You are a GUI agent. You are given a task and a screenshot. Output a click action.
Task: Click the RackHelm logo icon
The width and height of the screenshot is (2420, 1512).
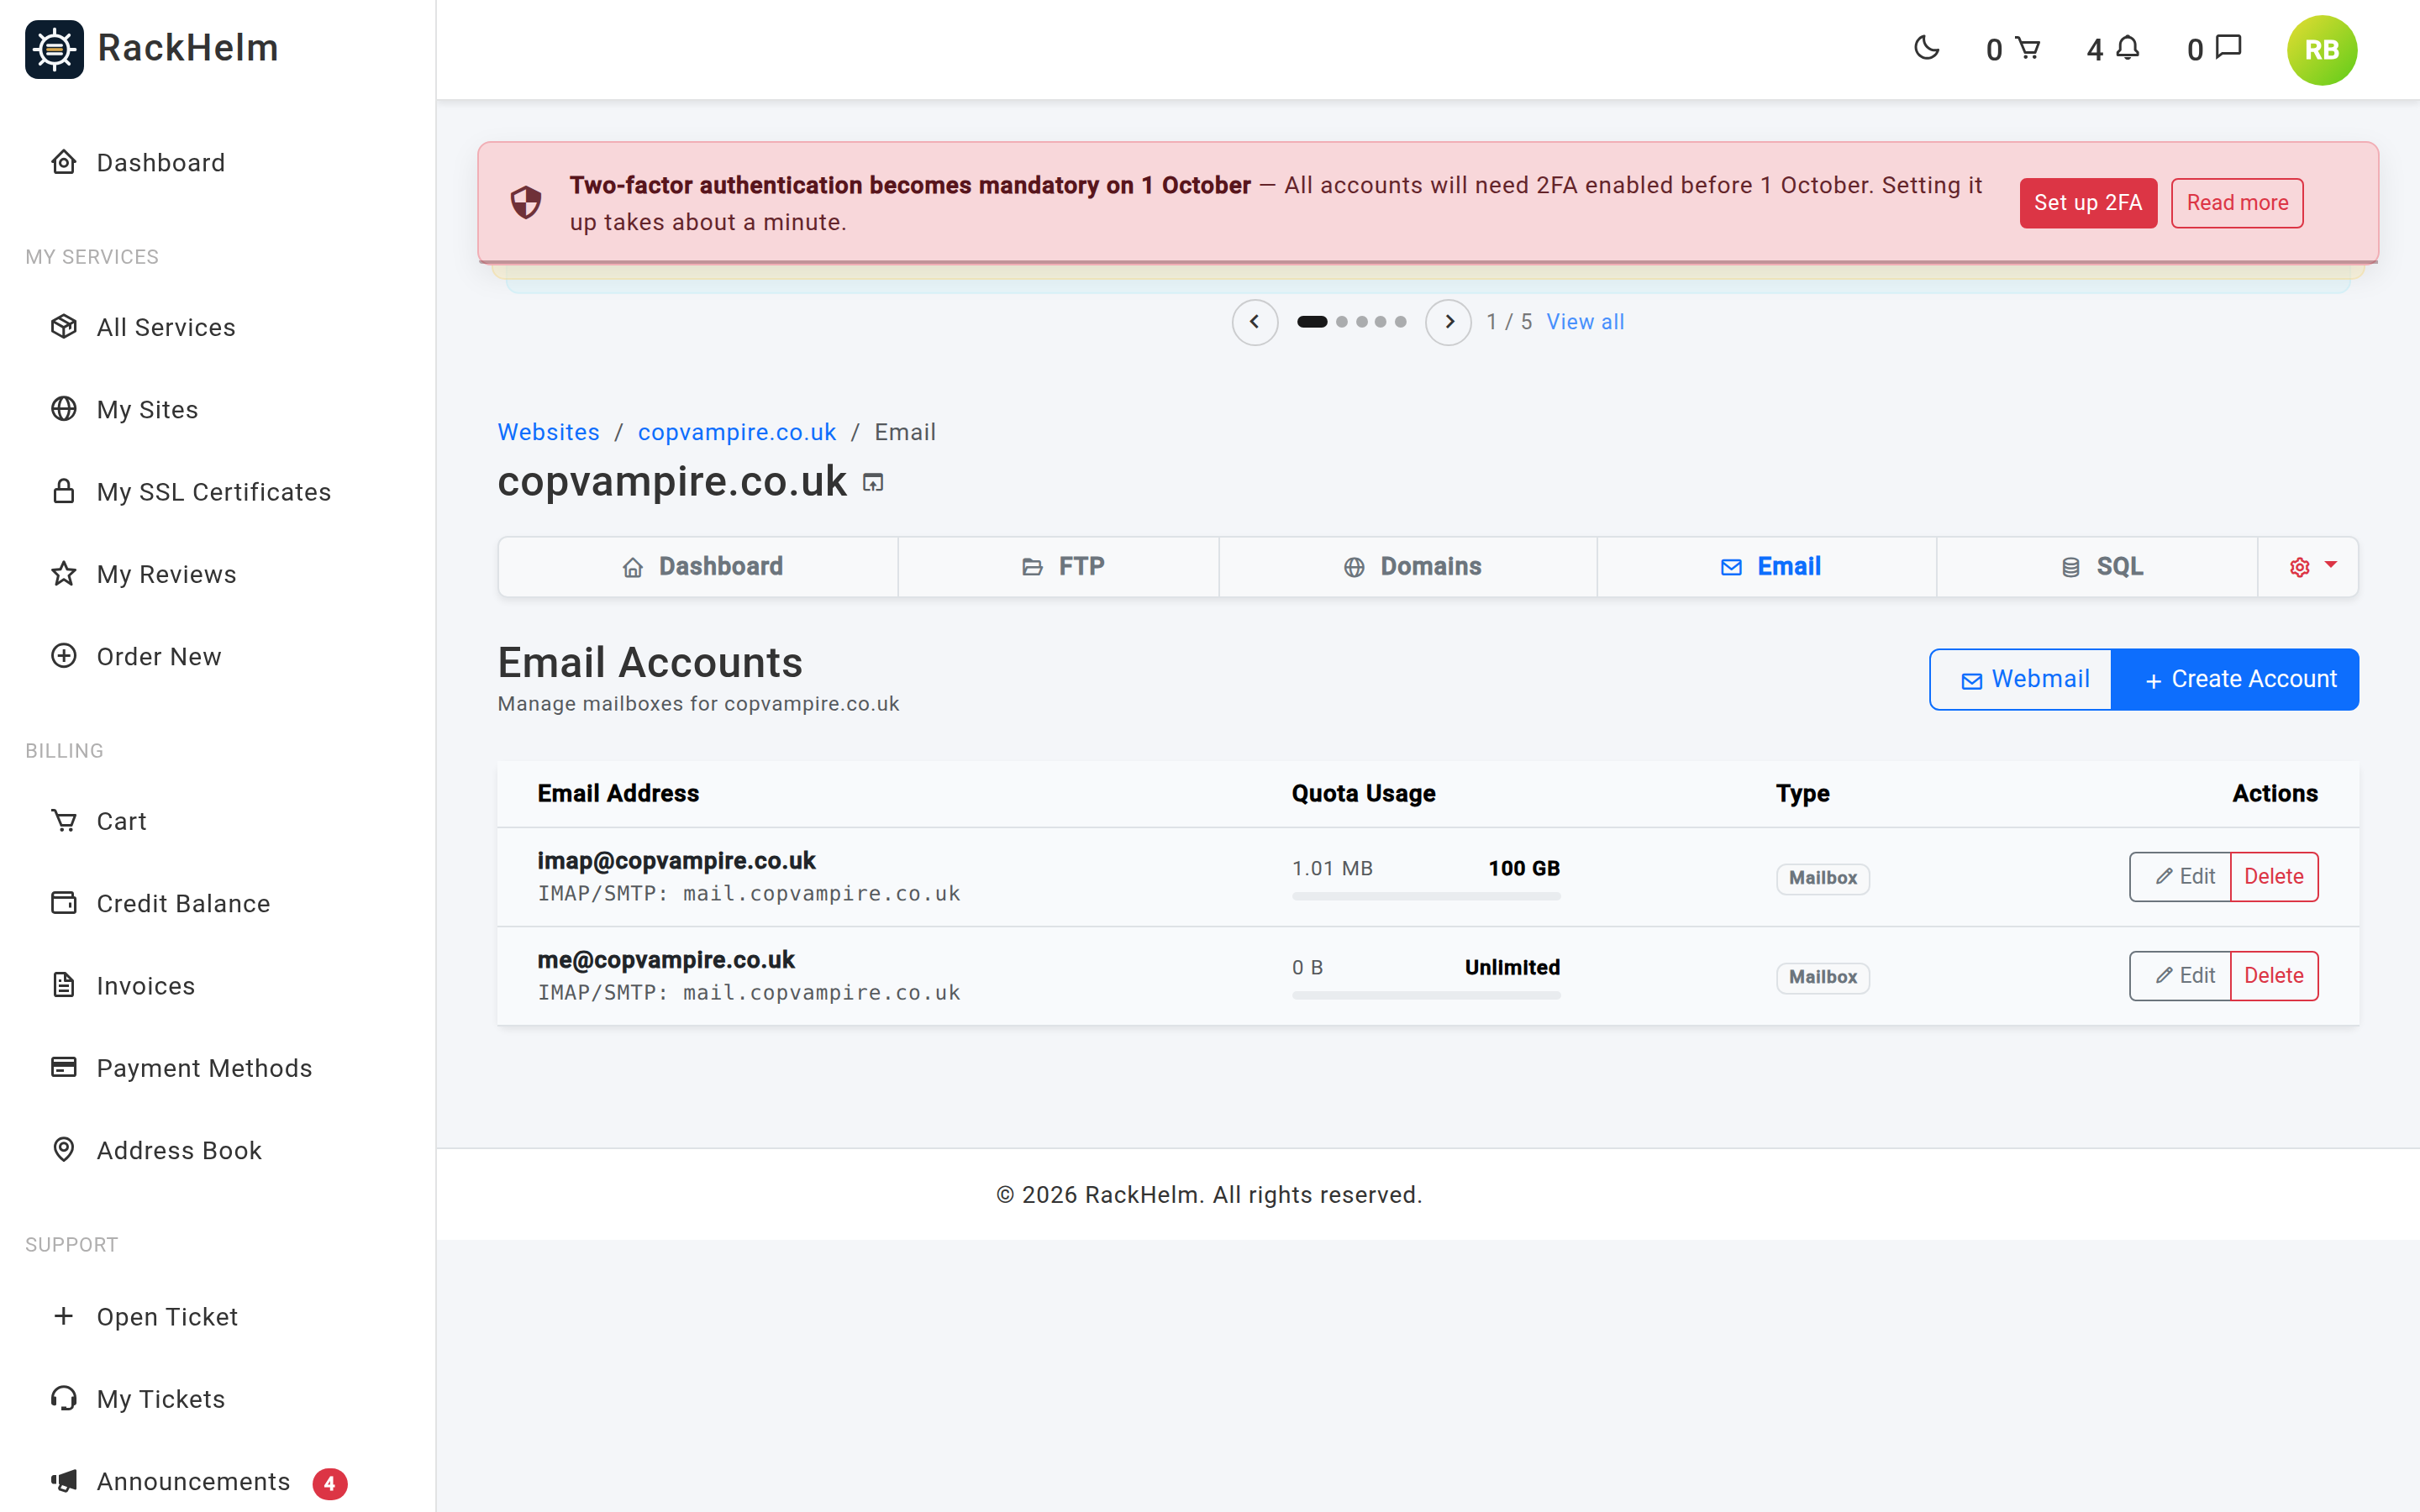coord(54,49)
